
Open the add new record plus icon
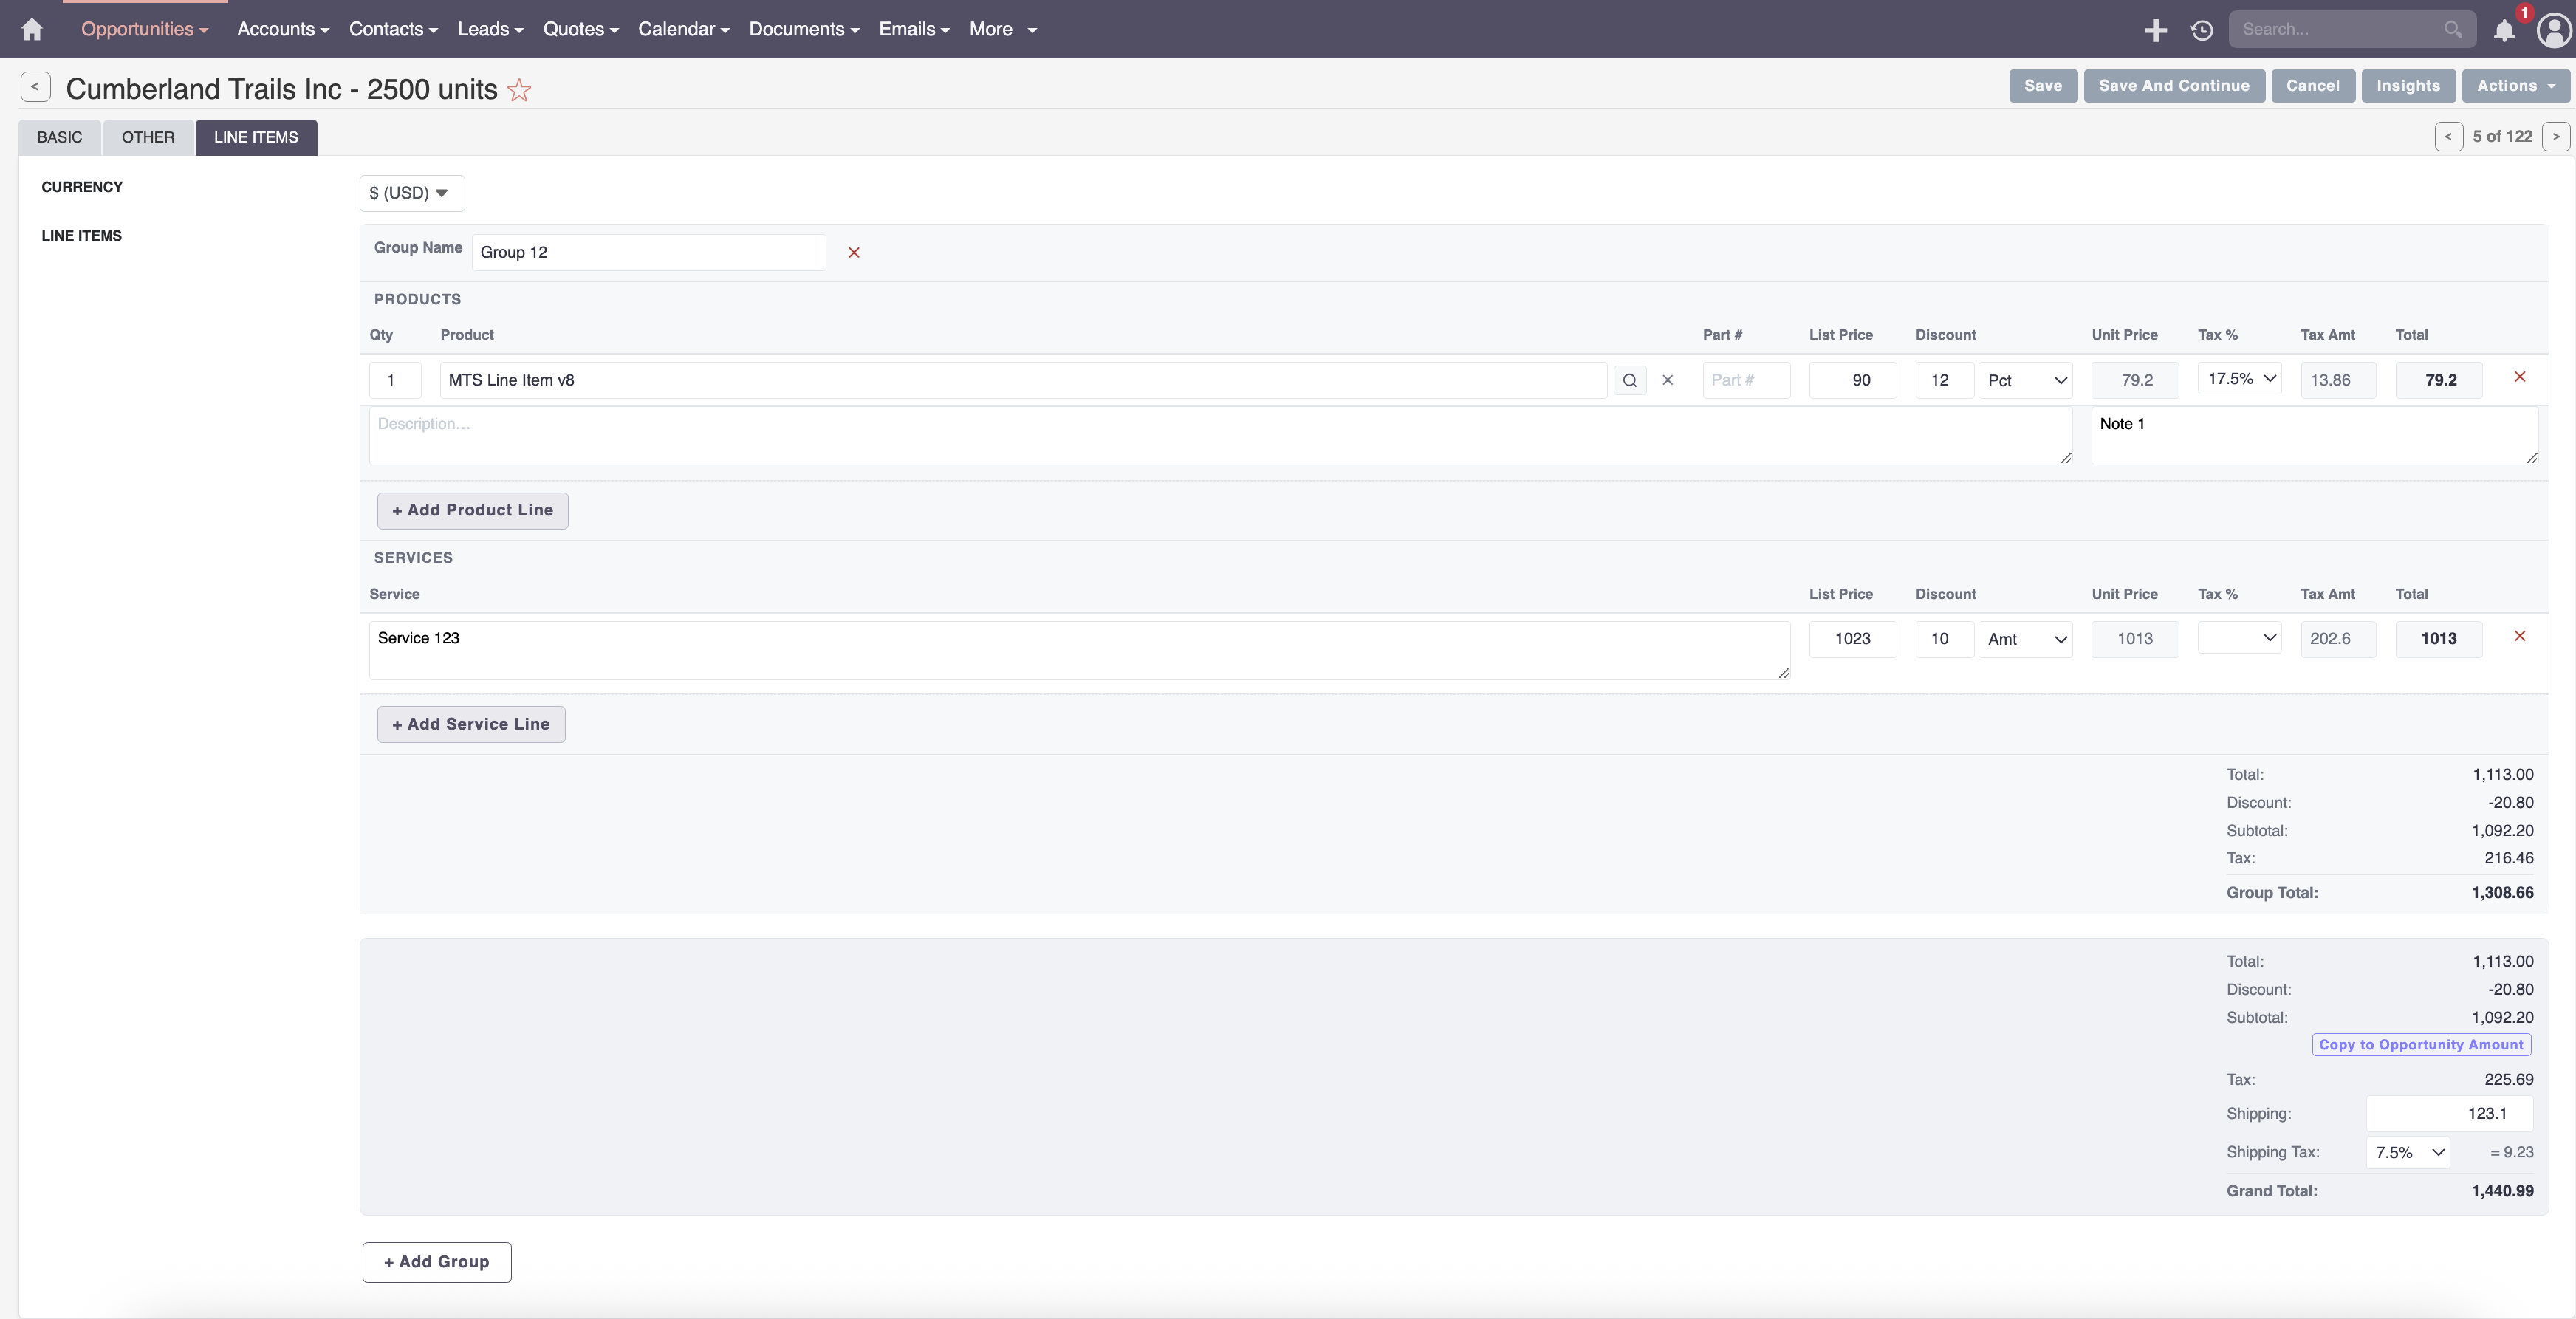click(x=2156, y=29)
